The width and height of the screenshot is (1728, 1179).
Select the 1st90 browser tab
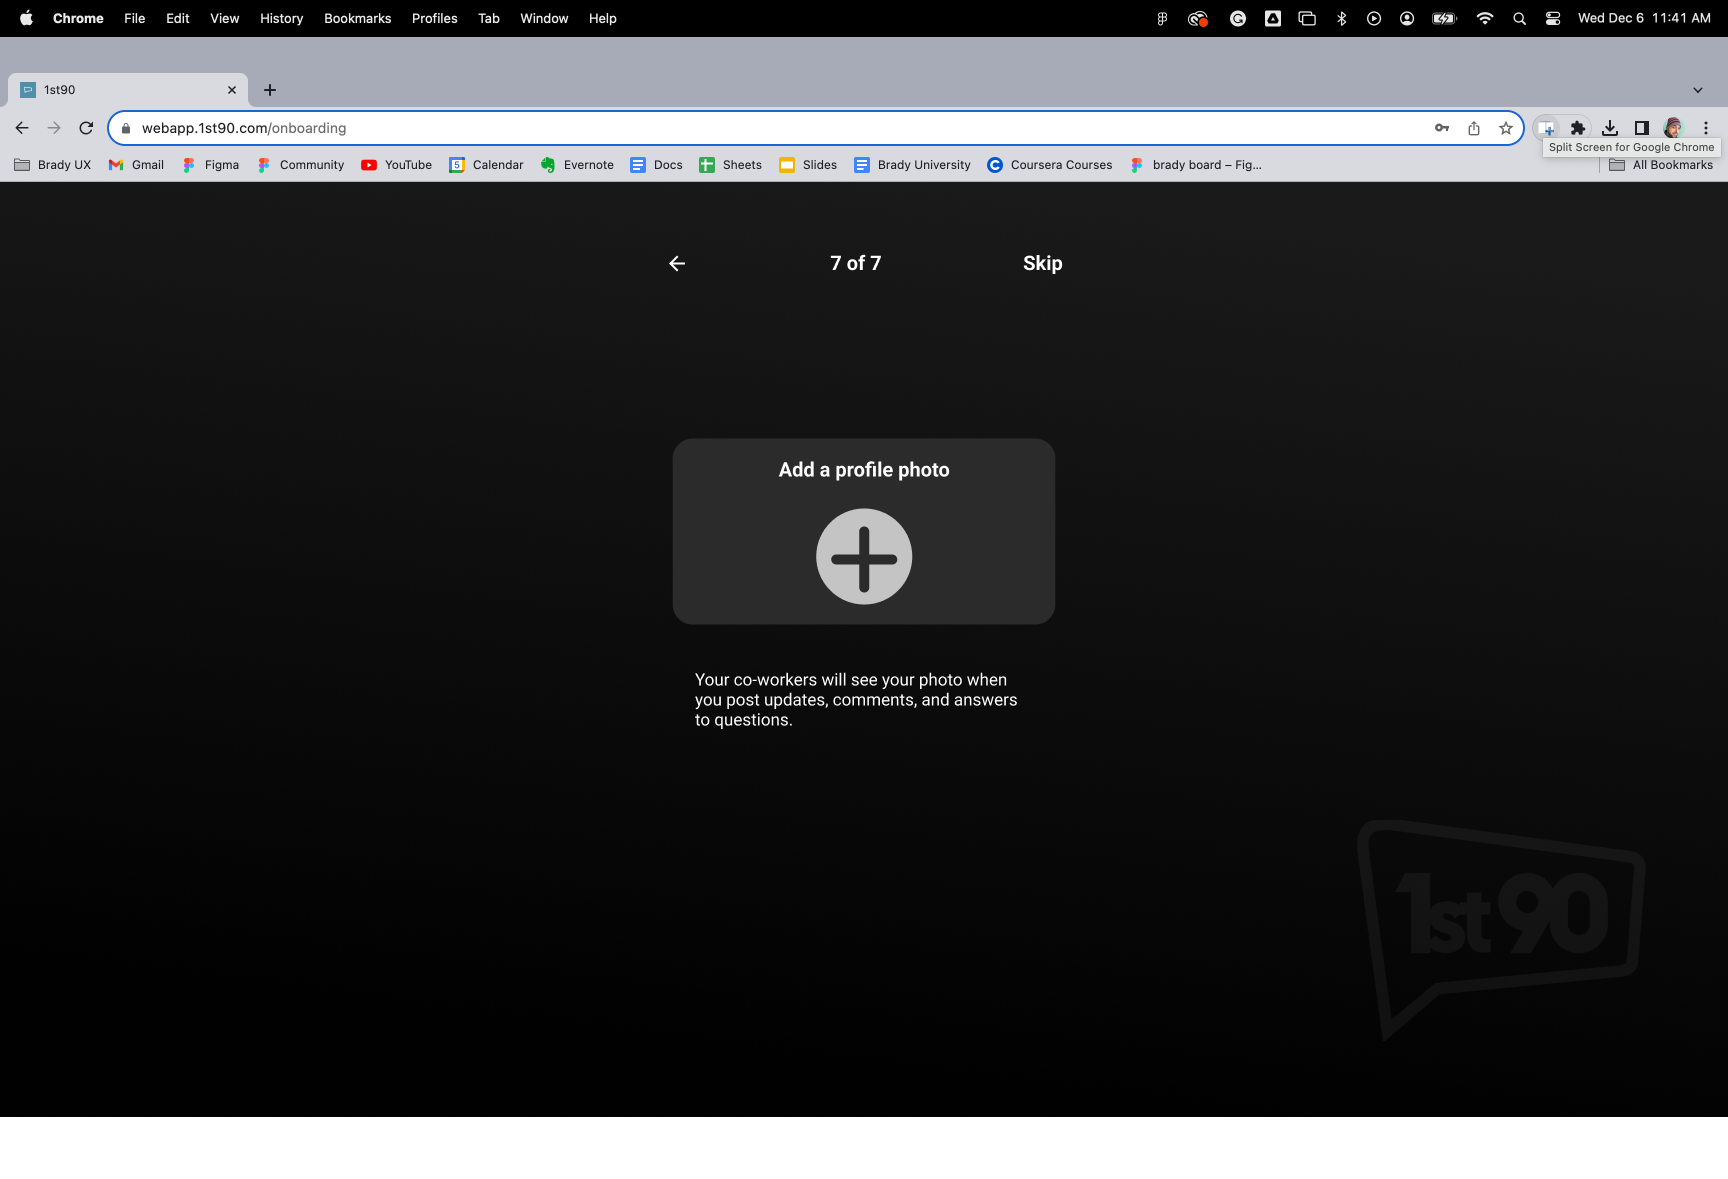[x=128, y=90]
